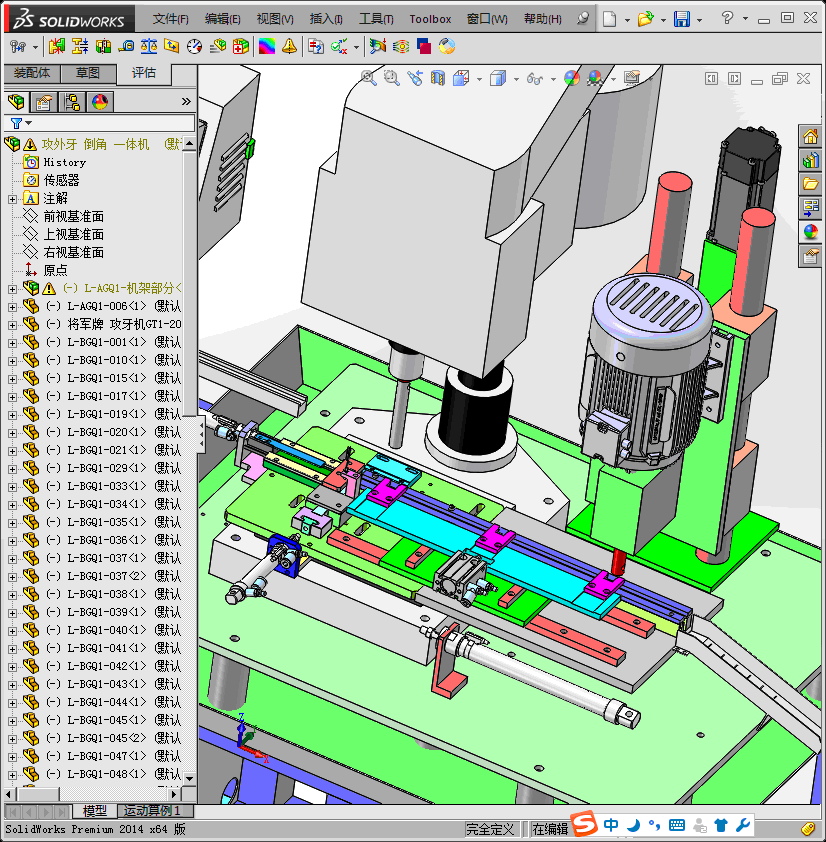Image resolution: width=826 pixels, height=842 pixels.
Task: Open the DisplayManager tab icon
Action: click(x=99, y=101)
